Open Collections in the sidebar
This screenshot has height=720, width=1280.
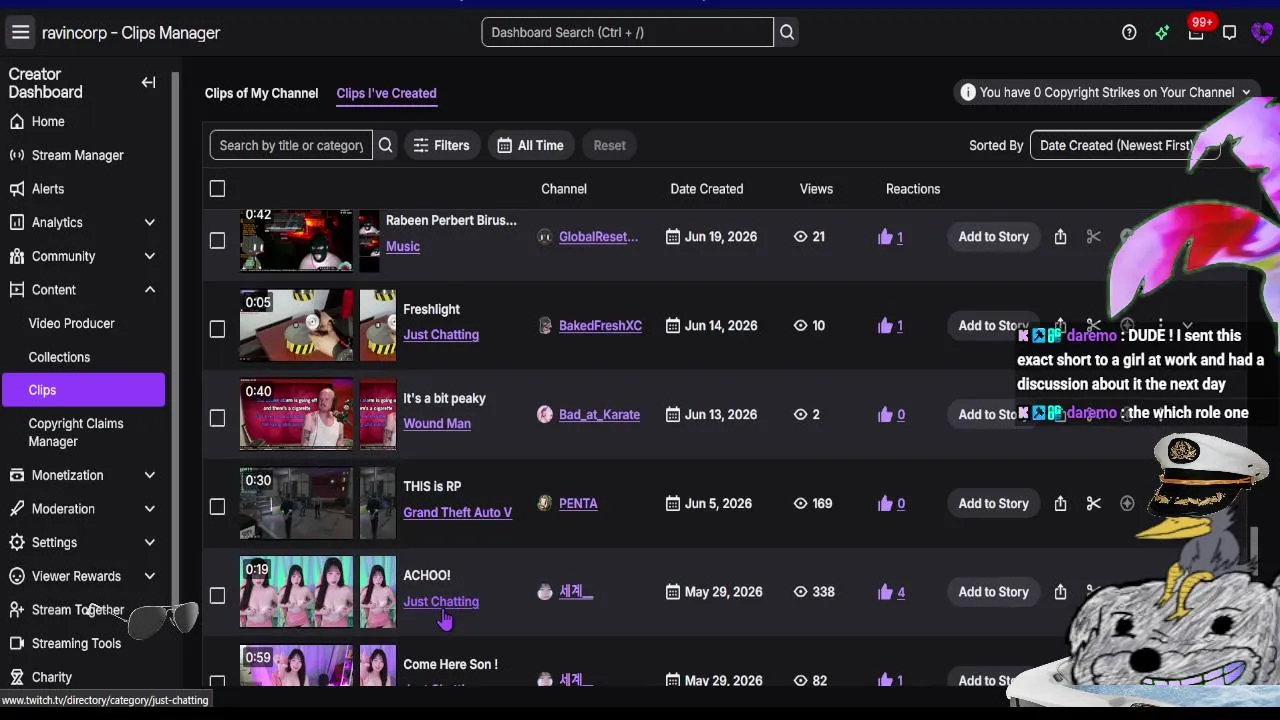point(59,357)
